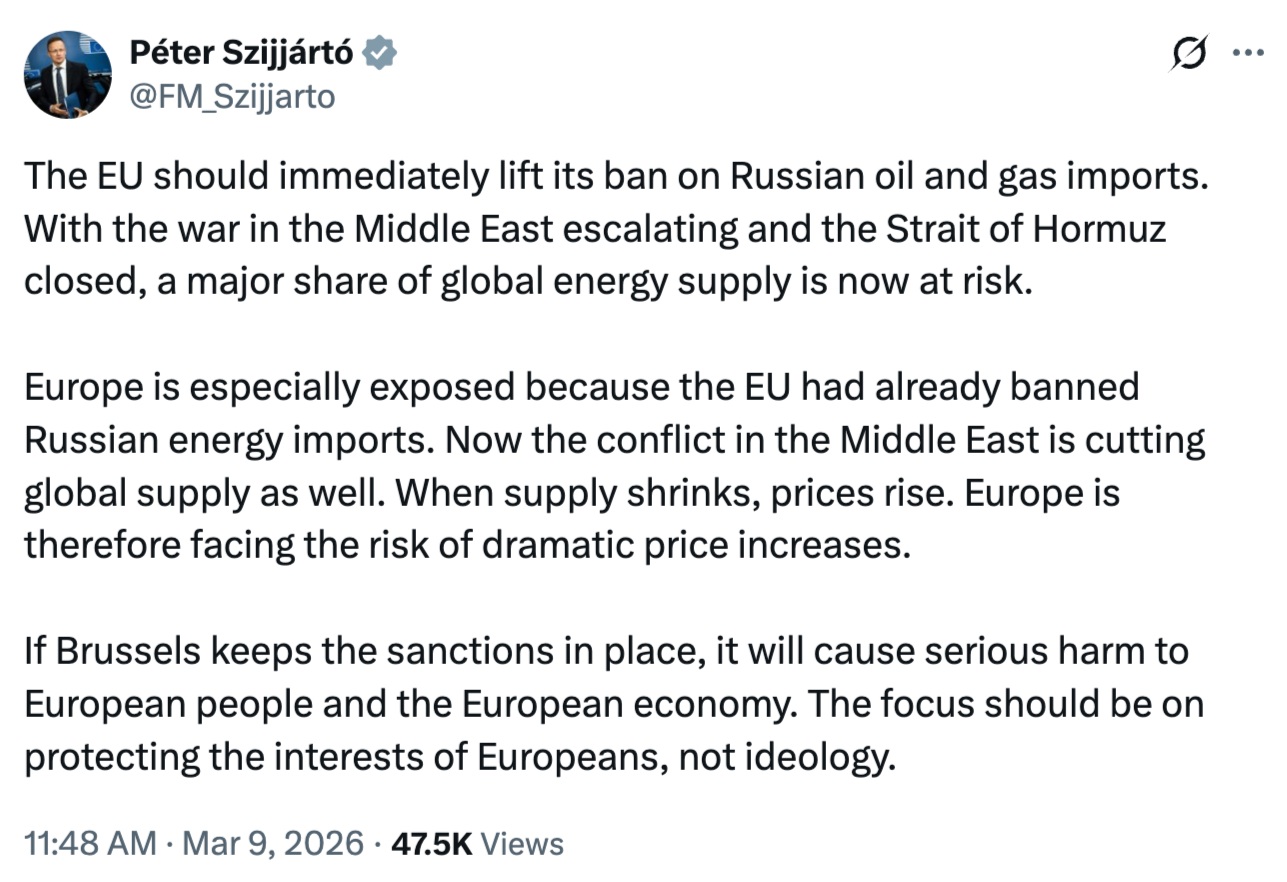Image resolution: width=1287 pixels, height=882 pixels.
Task: Open the 47.5K view count
Action: point(431,843)
